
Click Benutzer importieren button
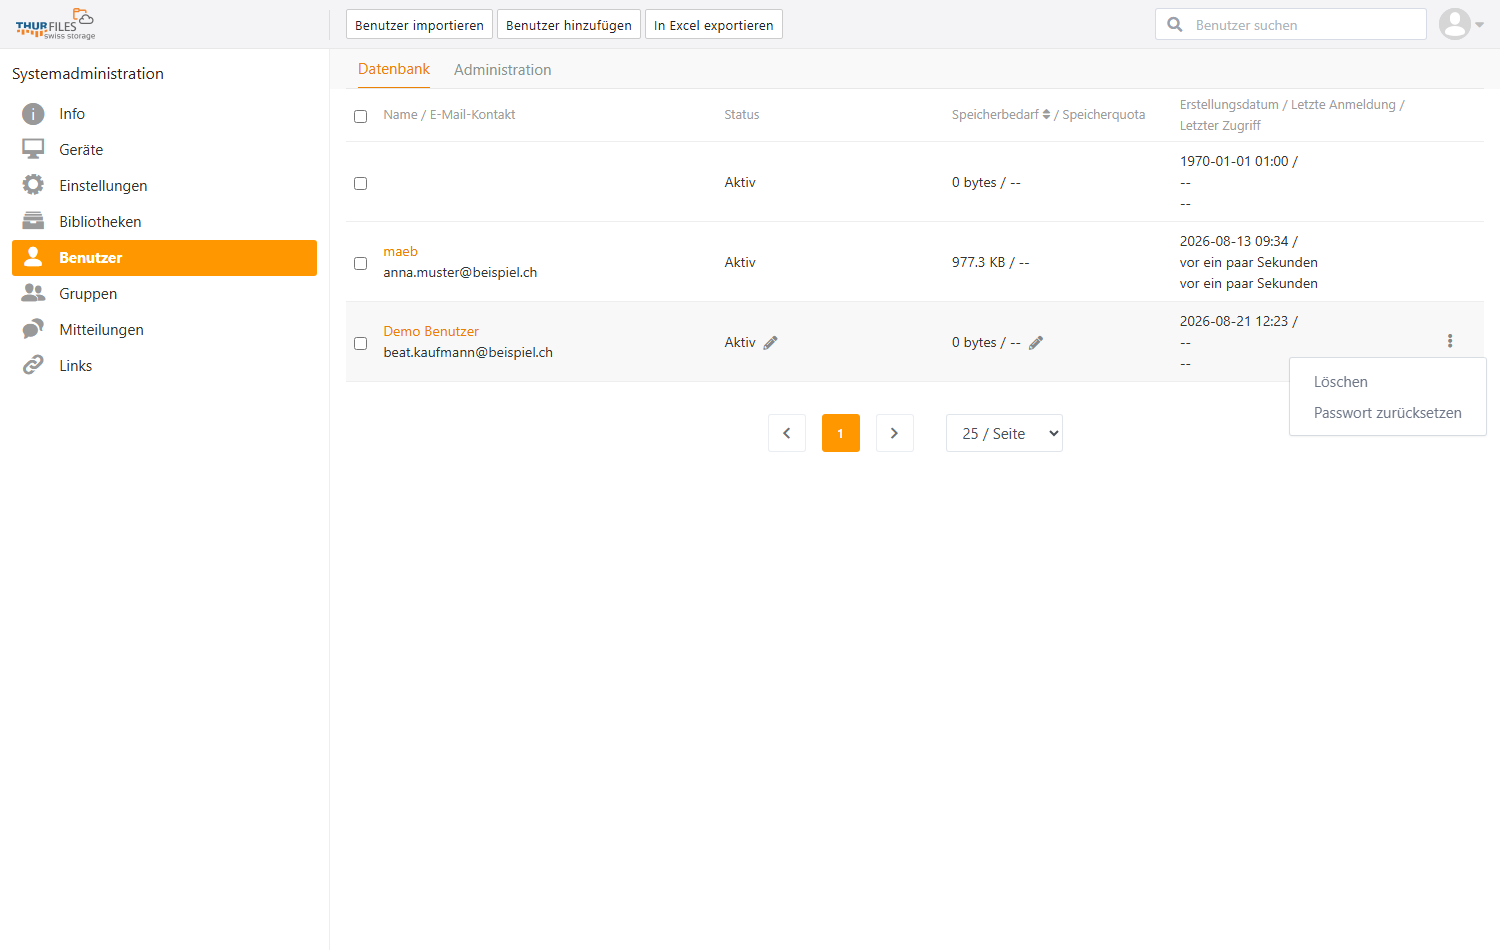click(419, 25)
